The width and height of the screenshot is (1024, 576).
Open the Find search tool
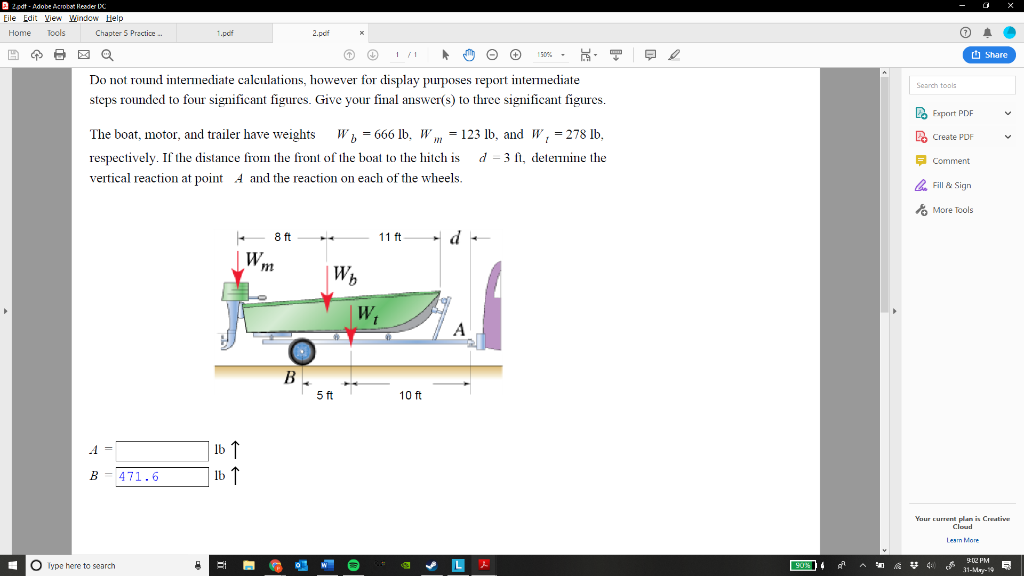pyautogui.click(x=105, y=55)
